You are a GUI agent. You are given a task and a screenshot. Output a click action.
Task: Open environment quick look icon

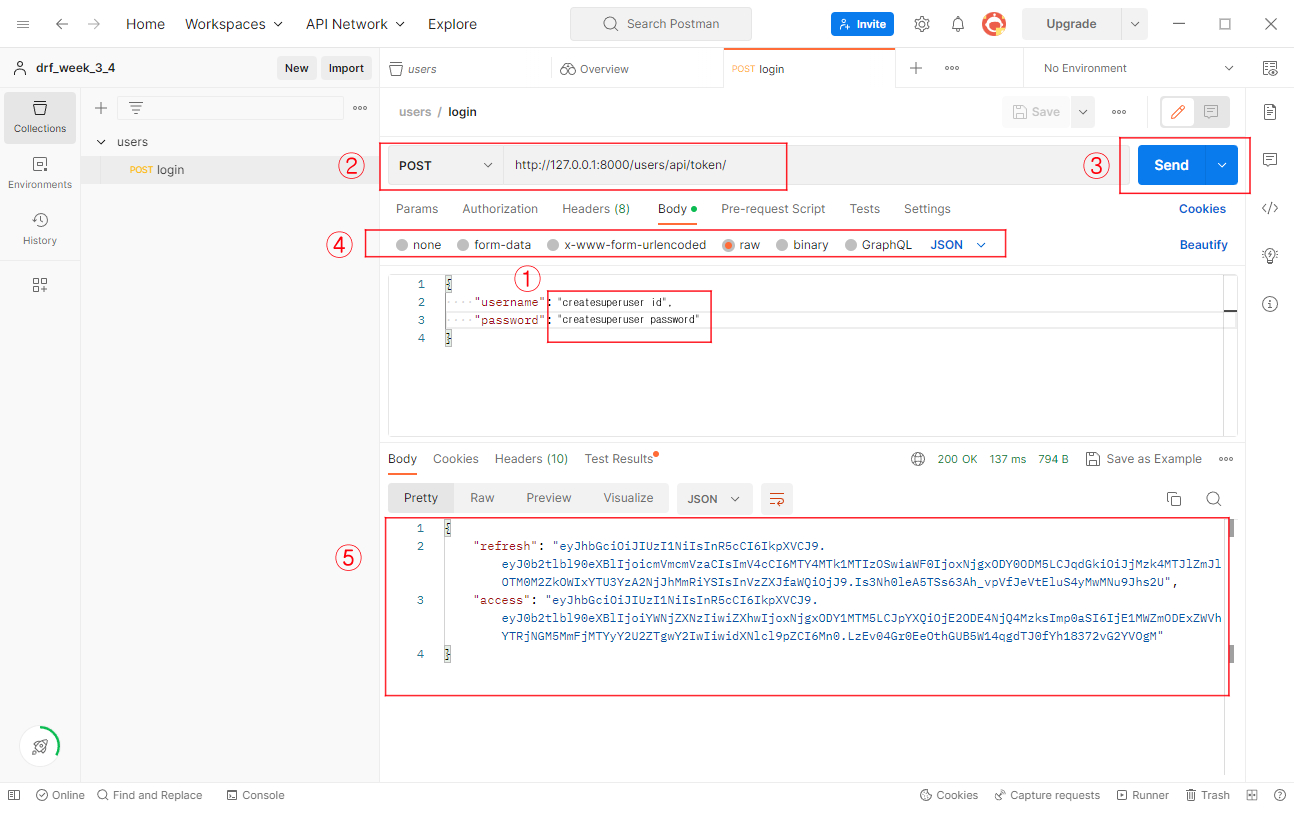click(1270, 68)
